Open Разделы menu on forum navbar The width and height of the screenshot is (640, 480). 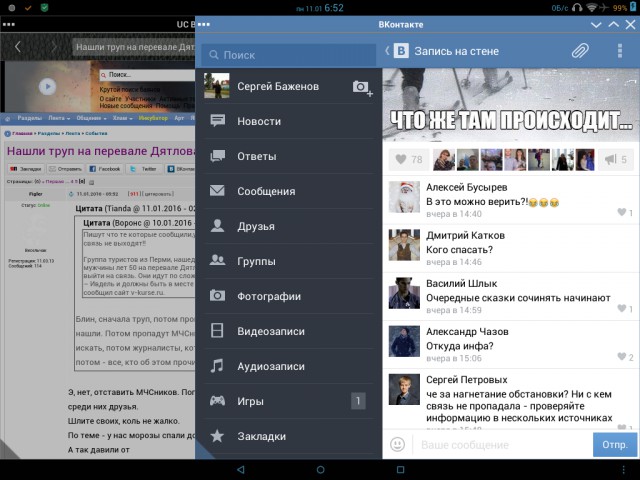[x=29, y=118]
